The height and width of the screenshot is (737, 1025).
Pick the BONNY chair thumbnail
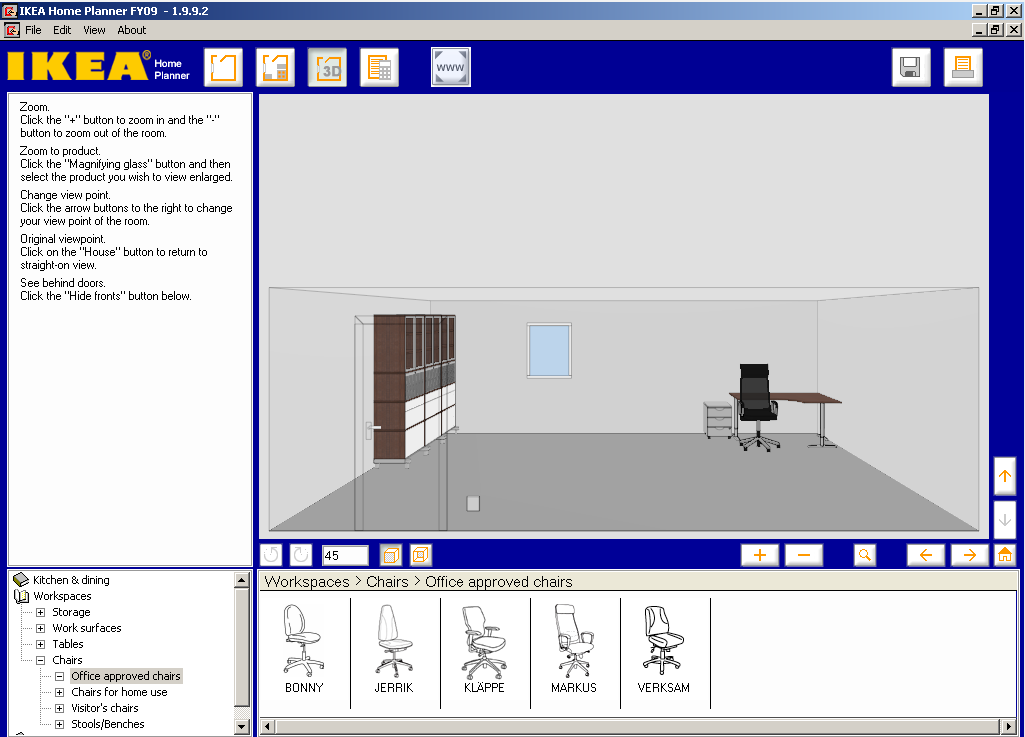point(304,649)
